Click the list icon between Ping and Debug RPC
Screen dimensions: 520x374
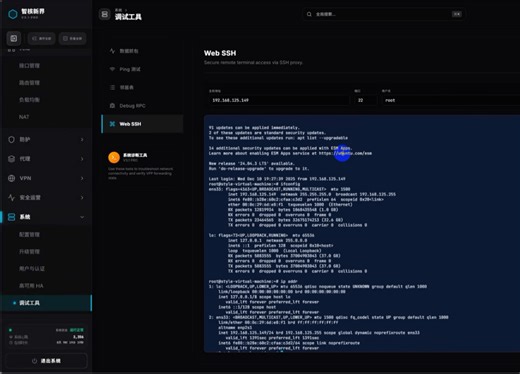coord(112,87)
